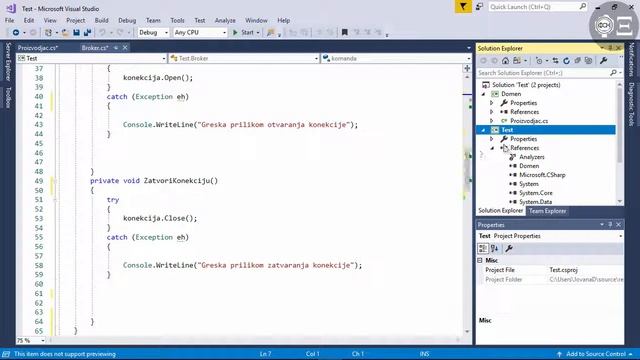Click Collapse All icon in Solution Explorer
Image resolution: width=640 pixels, height=360 pixels.
click(x=578, y=60)
